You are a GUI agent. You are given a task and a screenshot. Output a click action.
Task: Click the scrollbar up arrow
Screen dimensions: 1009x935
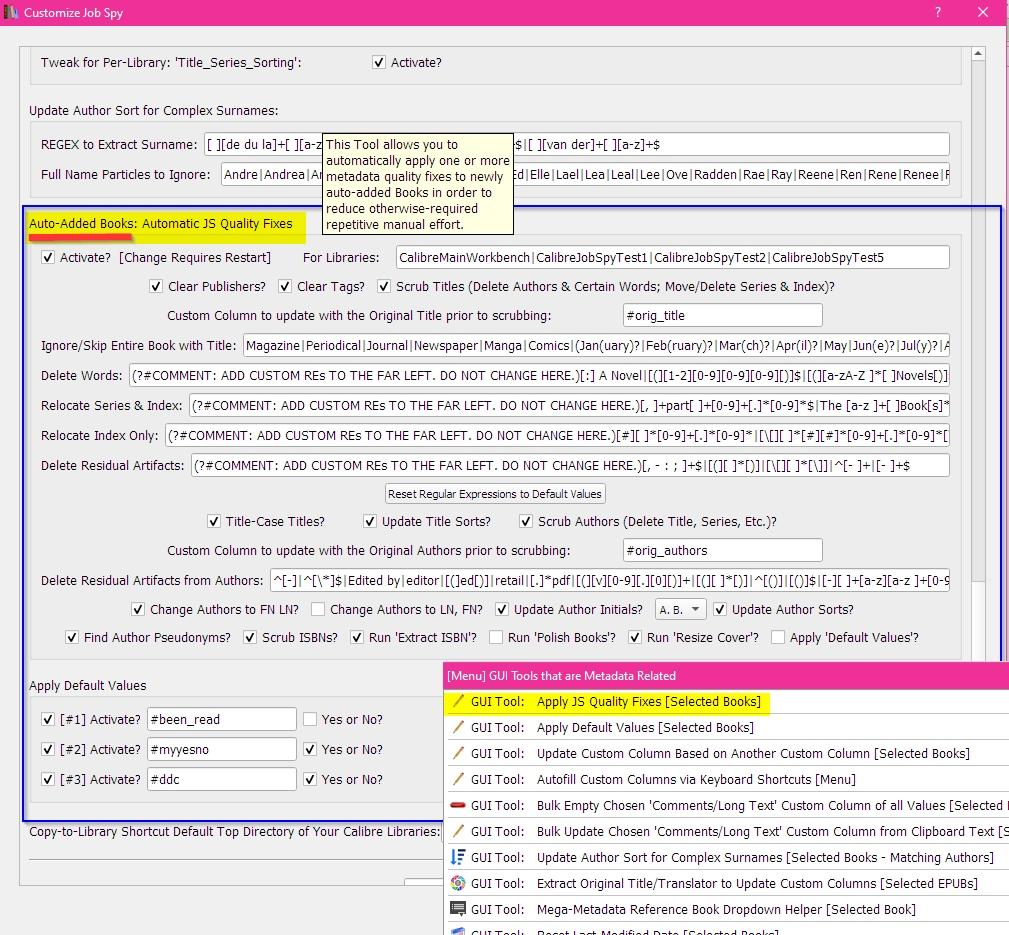(x=978, y=54)
